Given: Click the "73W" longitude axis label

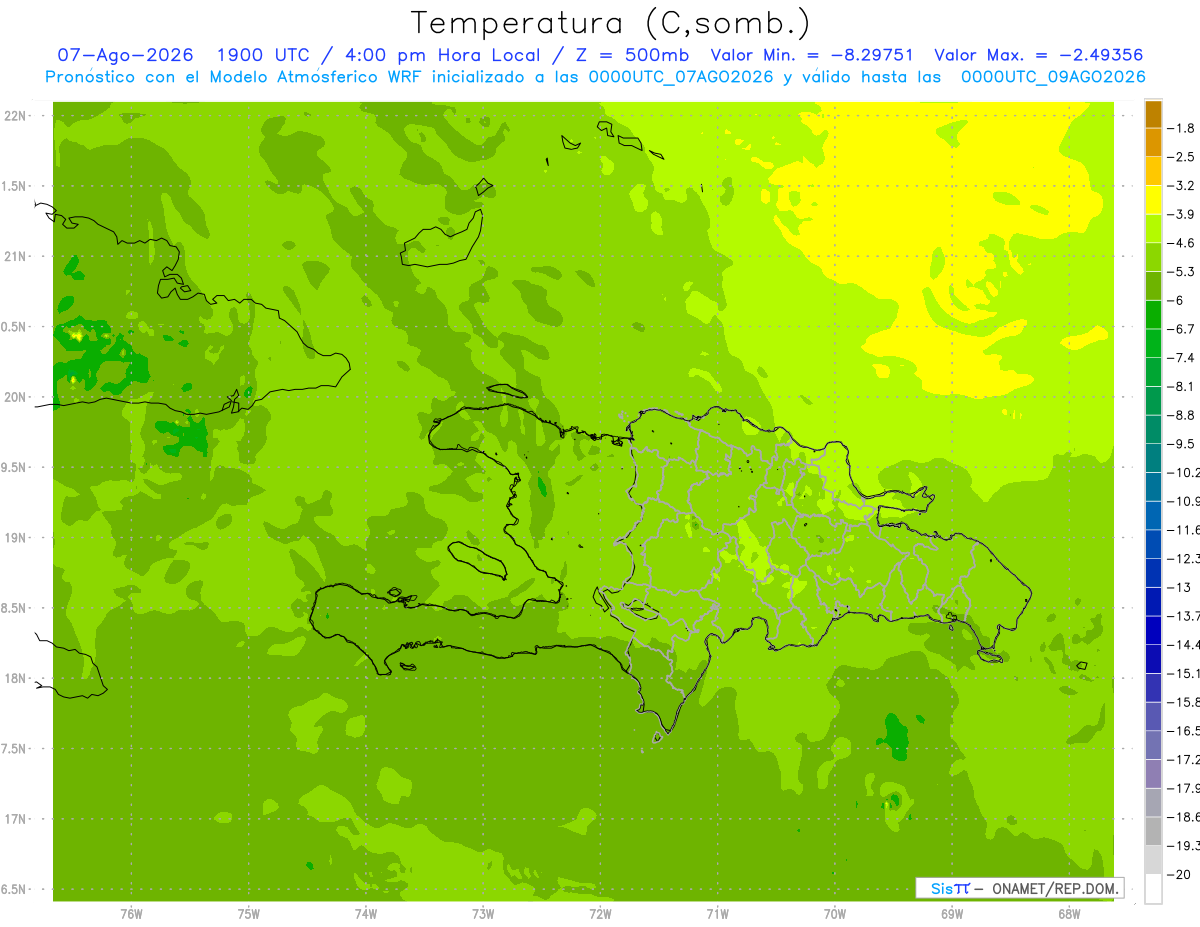Looking at the screenshot, I should 483,914.
